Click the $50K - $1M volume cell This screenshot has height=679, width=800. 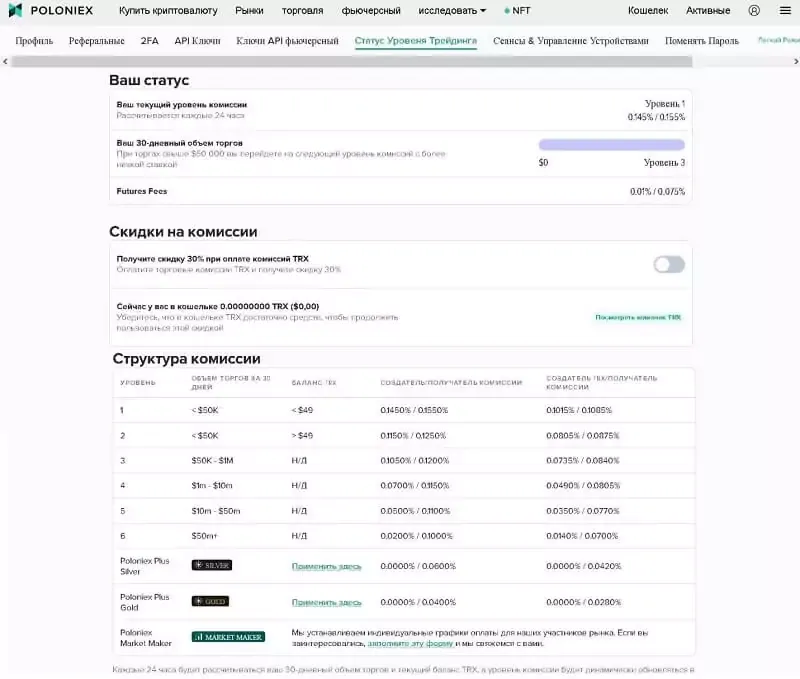(x=212, y=461)
